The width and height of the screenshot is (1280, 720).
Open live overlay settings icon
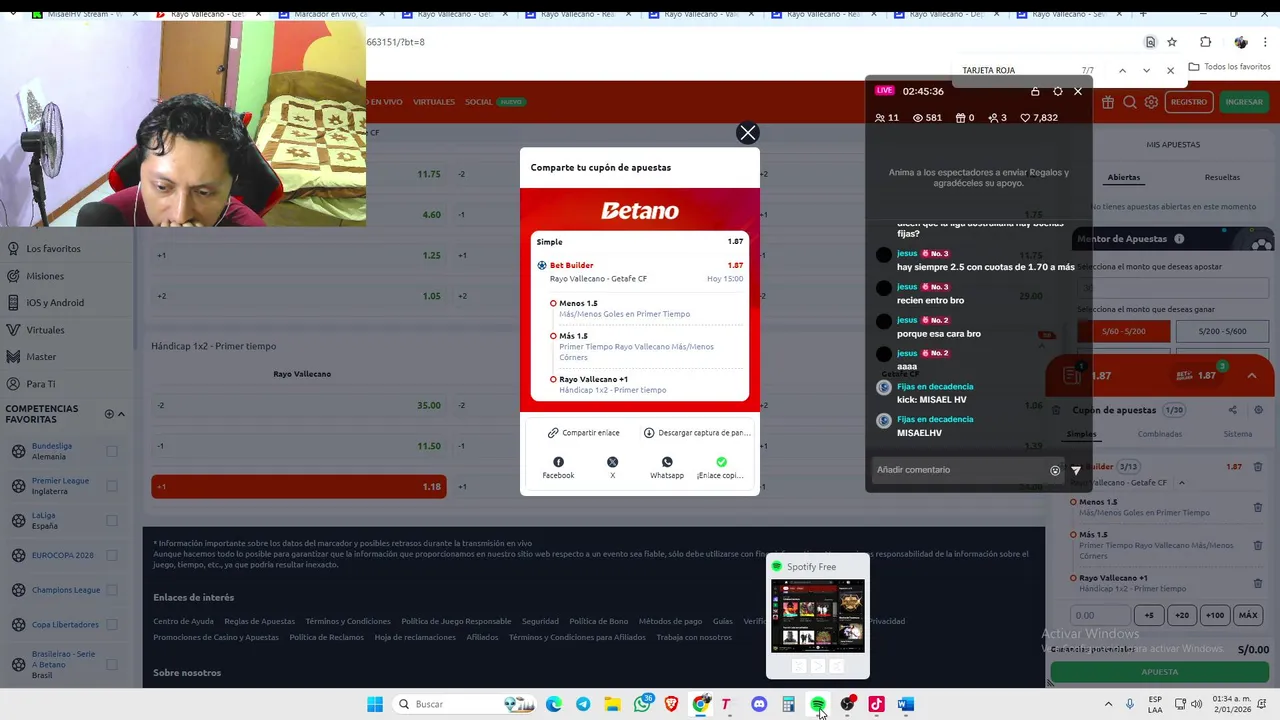pos(1058,91)
